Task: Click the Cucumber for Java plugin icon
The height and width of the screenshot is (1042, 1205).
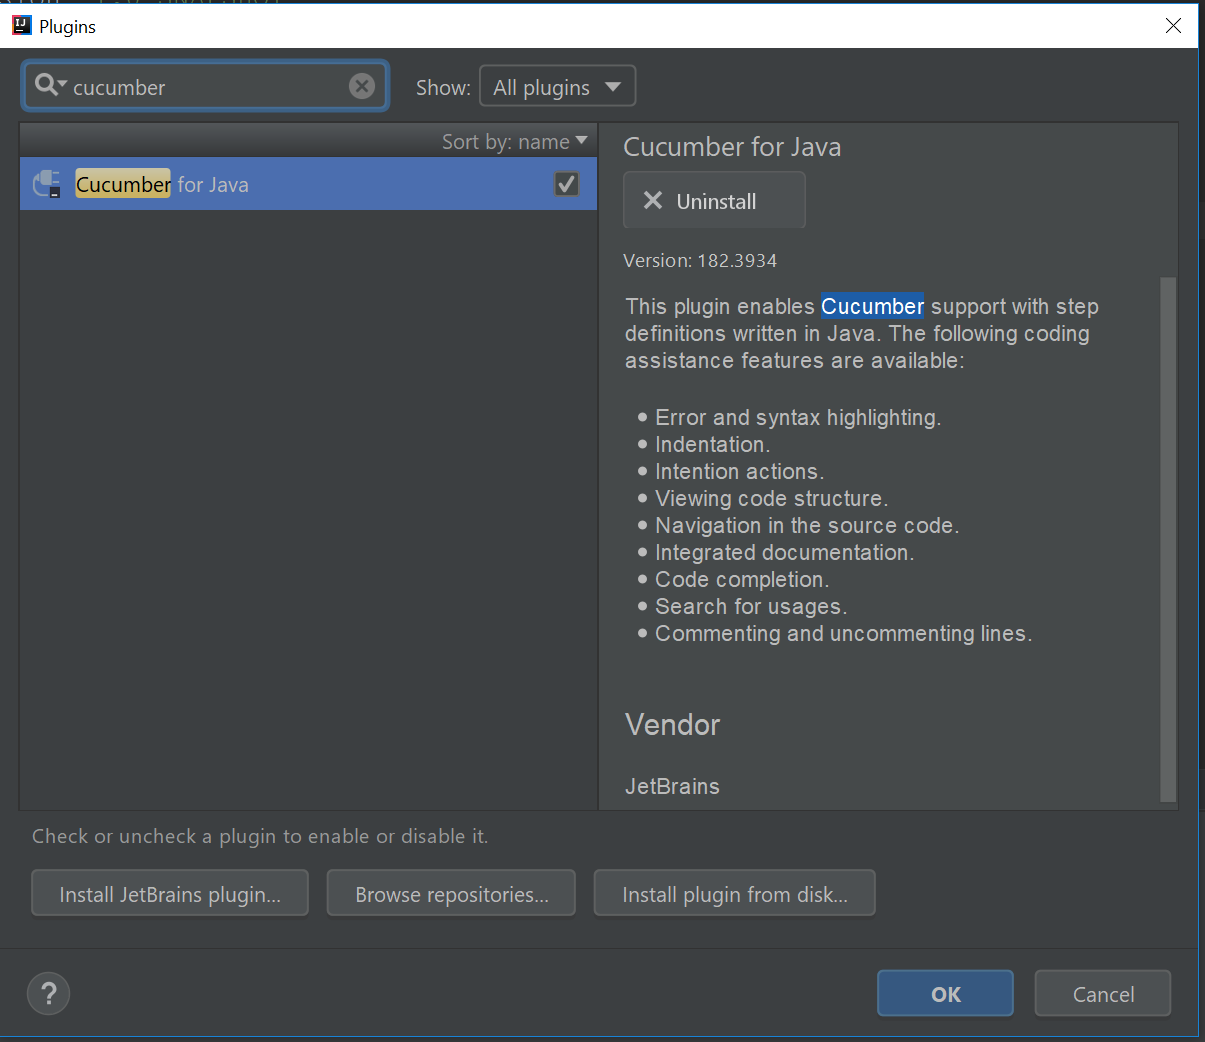Action: click(x=46, y=184)
